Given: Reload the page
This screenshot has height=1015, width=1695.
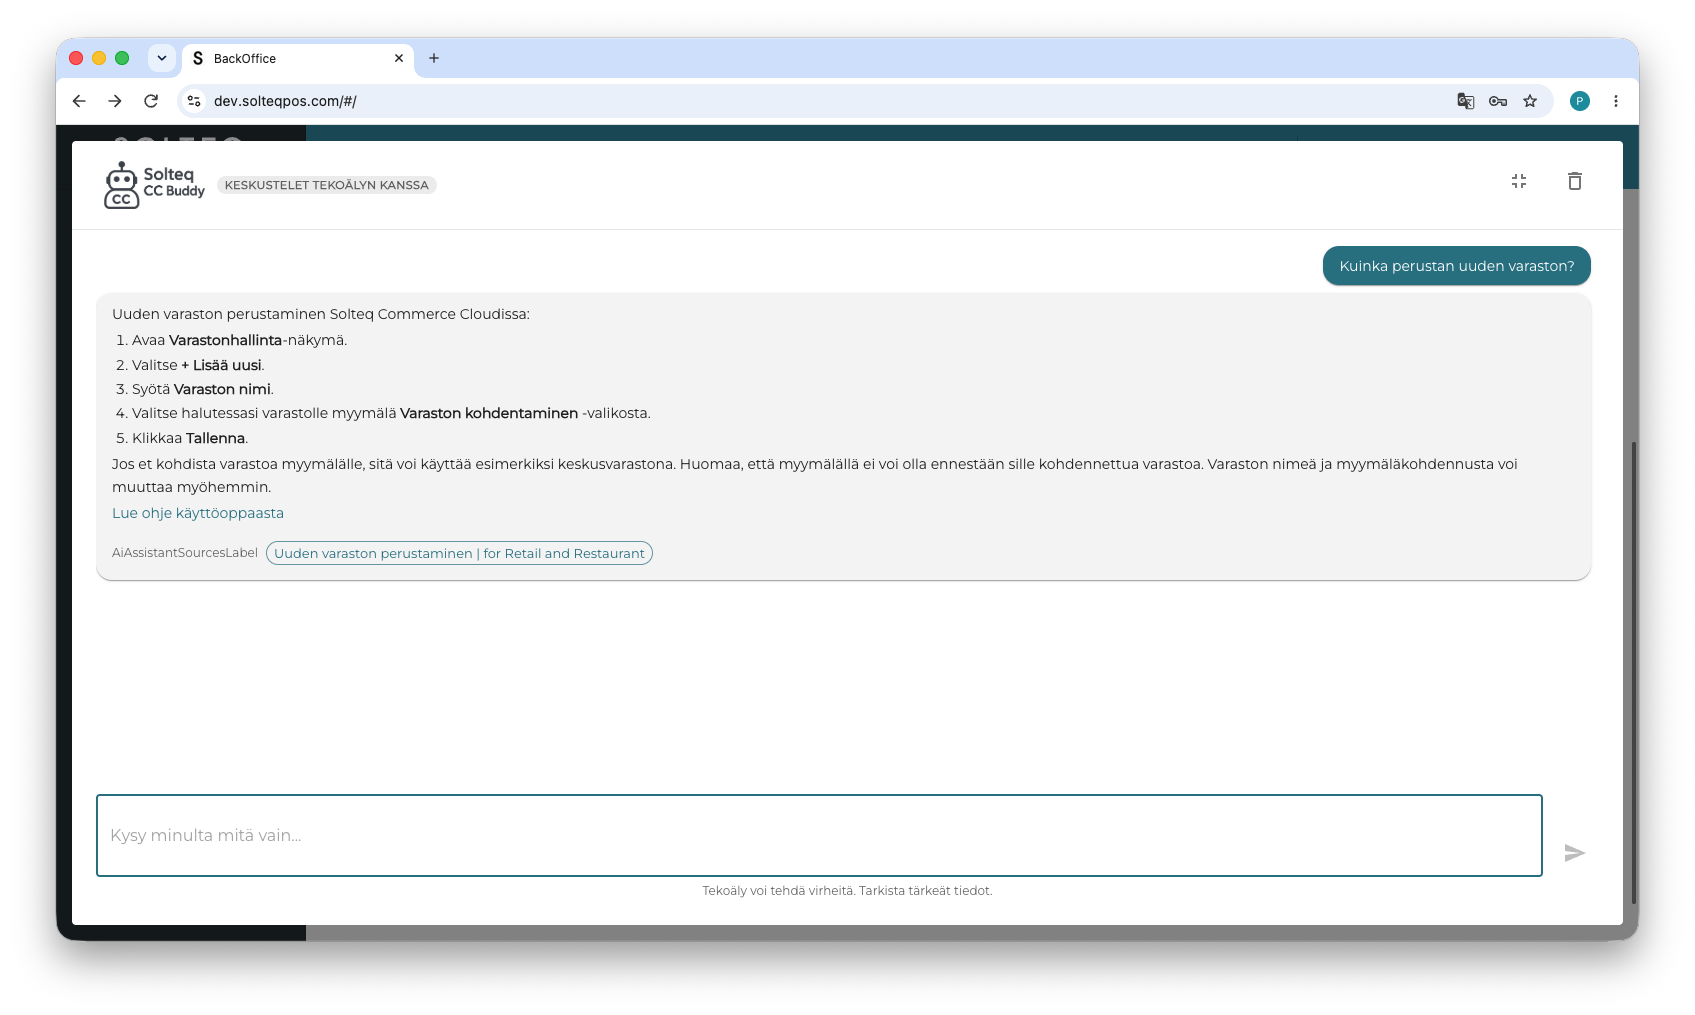Looking at the screenshot, I should point(151,101).
